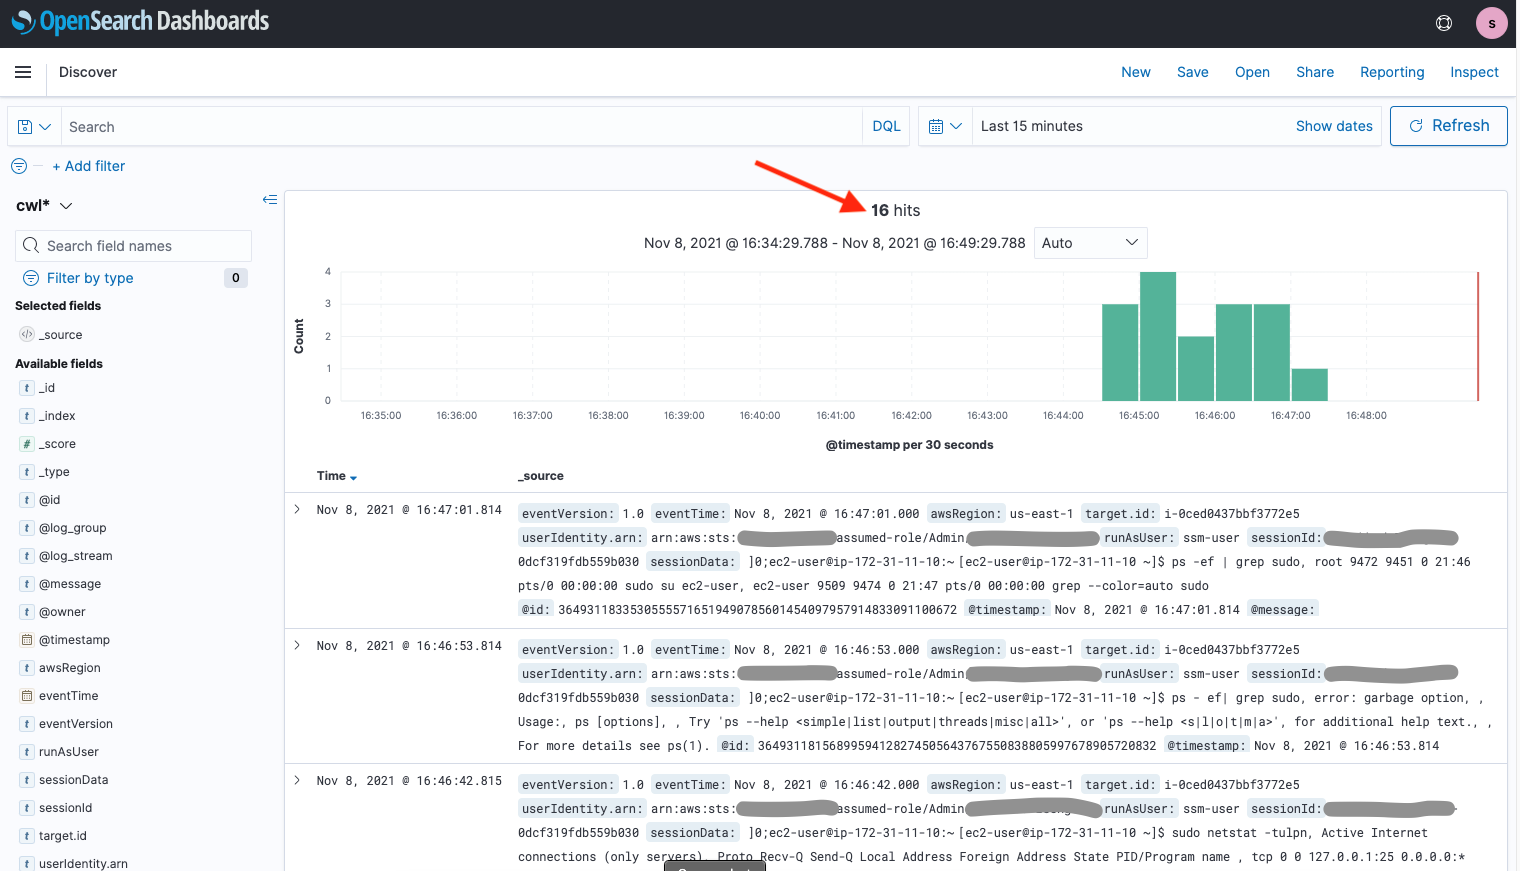
Task: Click inside the Search query input field
Action: click(400, 126)
